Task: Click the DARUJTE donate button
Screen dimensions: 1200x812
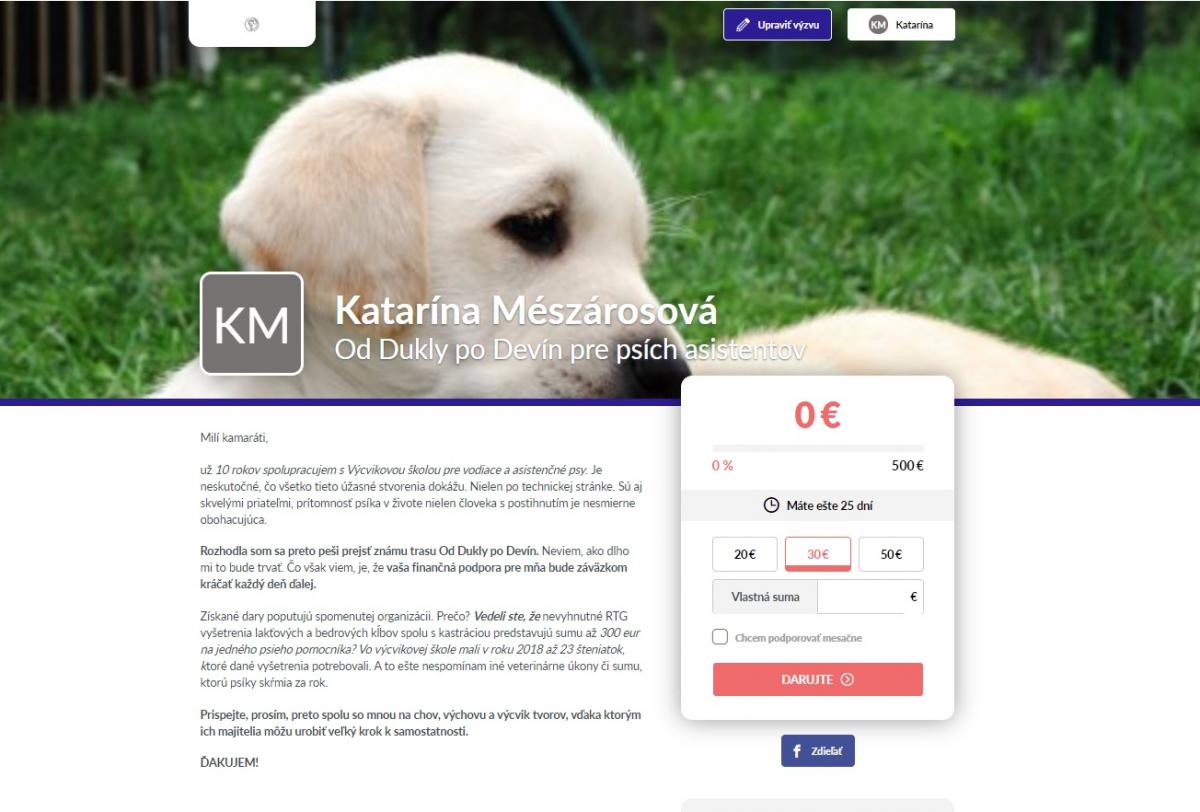Action: 818,679
